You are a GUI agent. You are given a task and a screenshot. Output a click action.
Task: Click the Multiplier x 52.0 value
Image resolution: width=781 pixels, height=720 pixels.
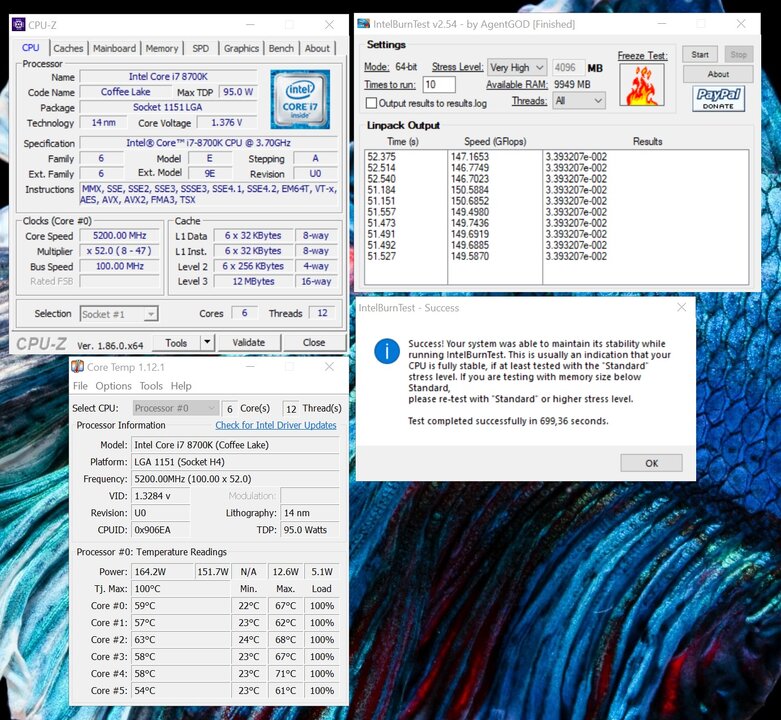coord(120,251)
